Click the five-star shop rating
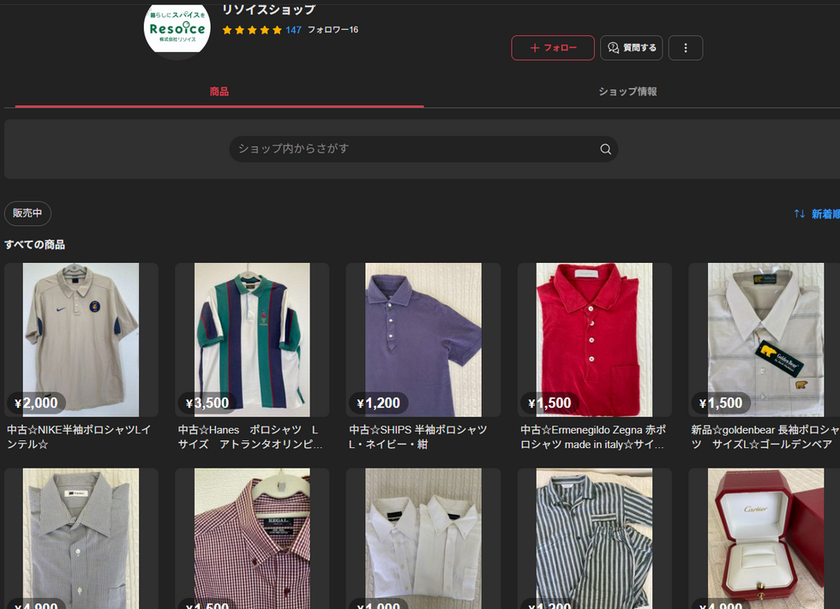 click(x=251, y=30)
